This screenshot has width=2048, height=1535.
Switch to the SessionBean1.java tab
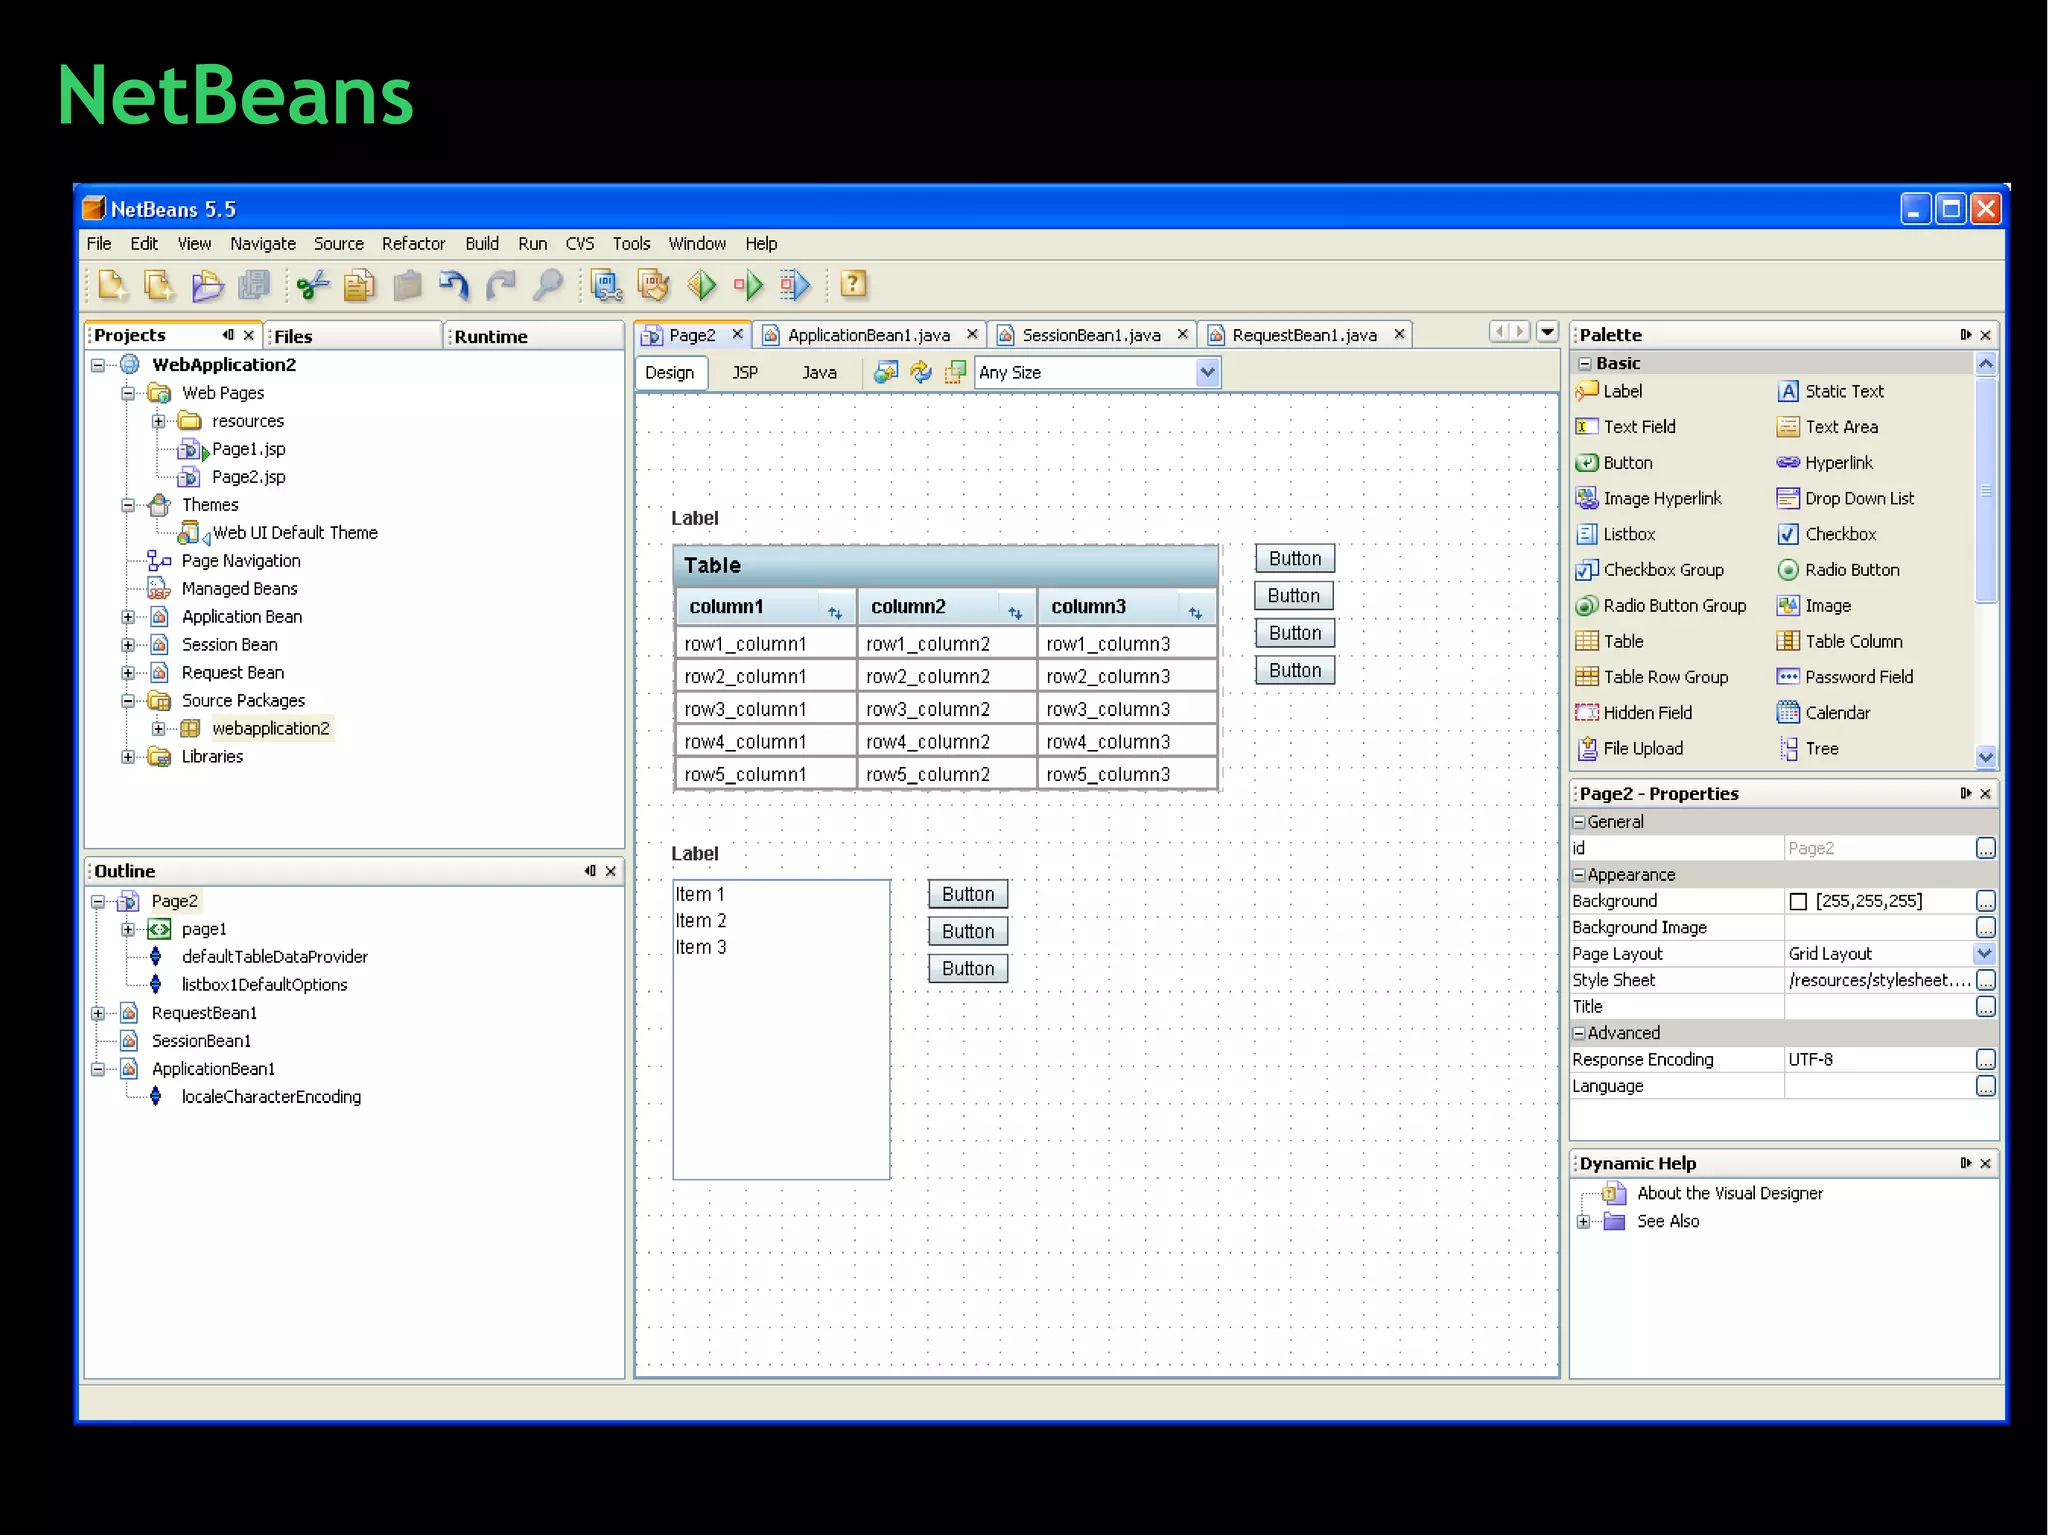pyautogui.click(x=1090, y=336)
